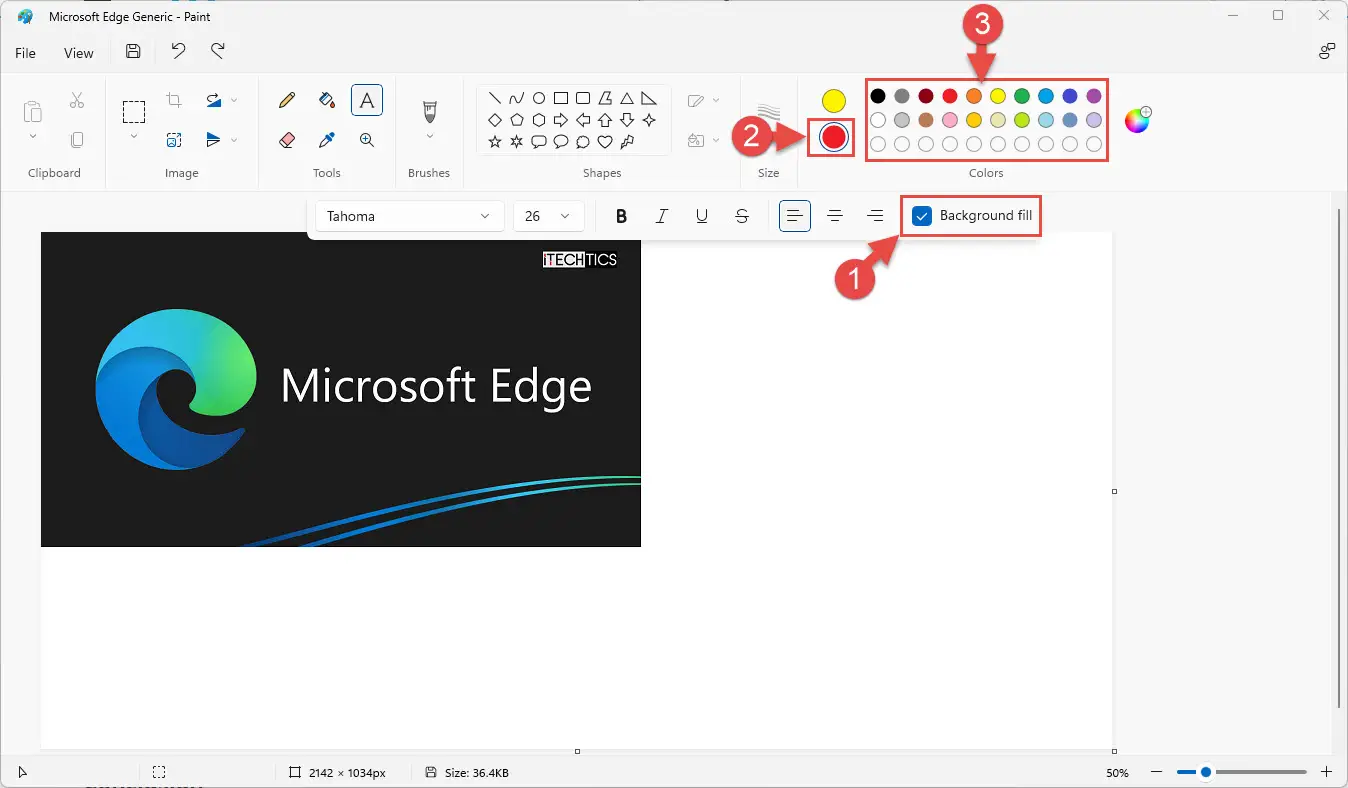Align text right
This screenshot has height=788, width=1348.
pyautogui.click(x=875, y=216)
